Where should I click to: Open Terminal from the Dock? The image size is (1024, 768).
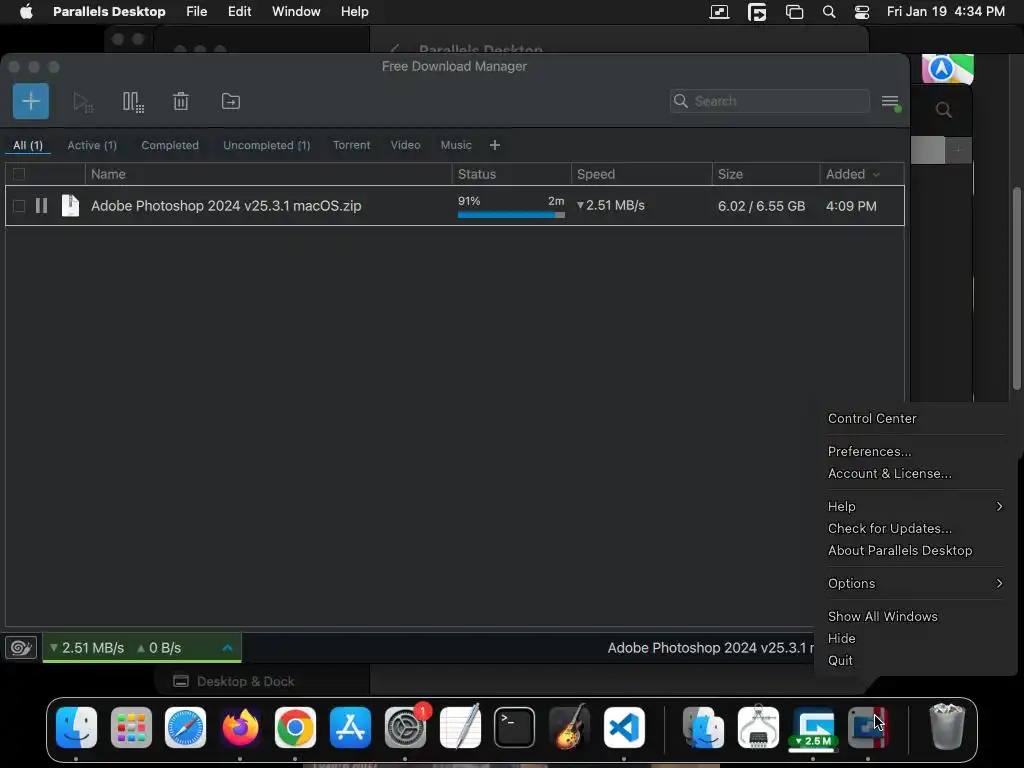[515, 727]
